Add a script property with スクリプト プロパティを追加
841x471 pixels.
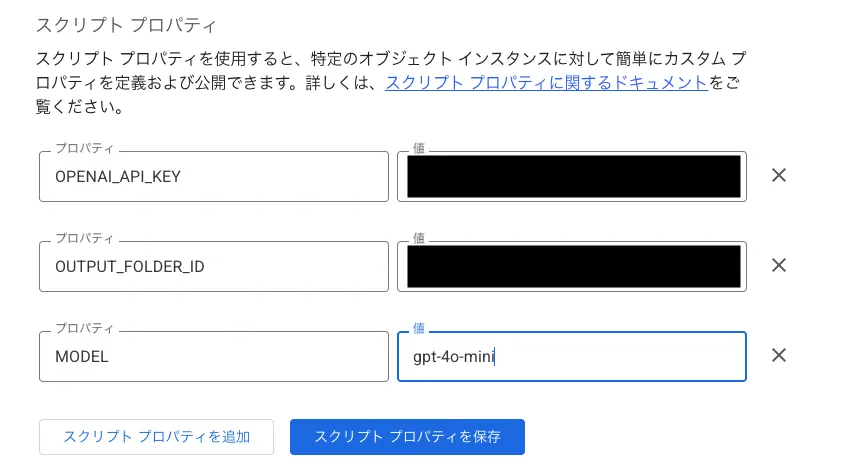157,437
